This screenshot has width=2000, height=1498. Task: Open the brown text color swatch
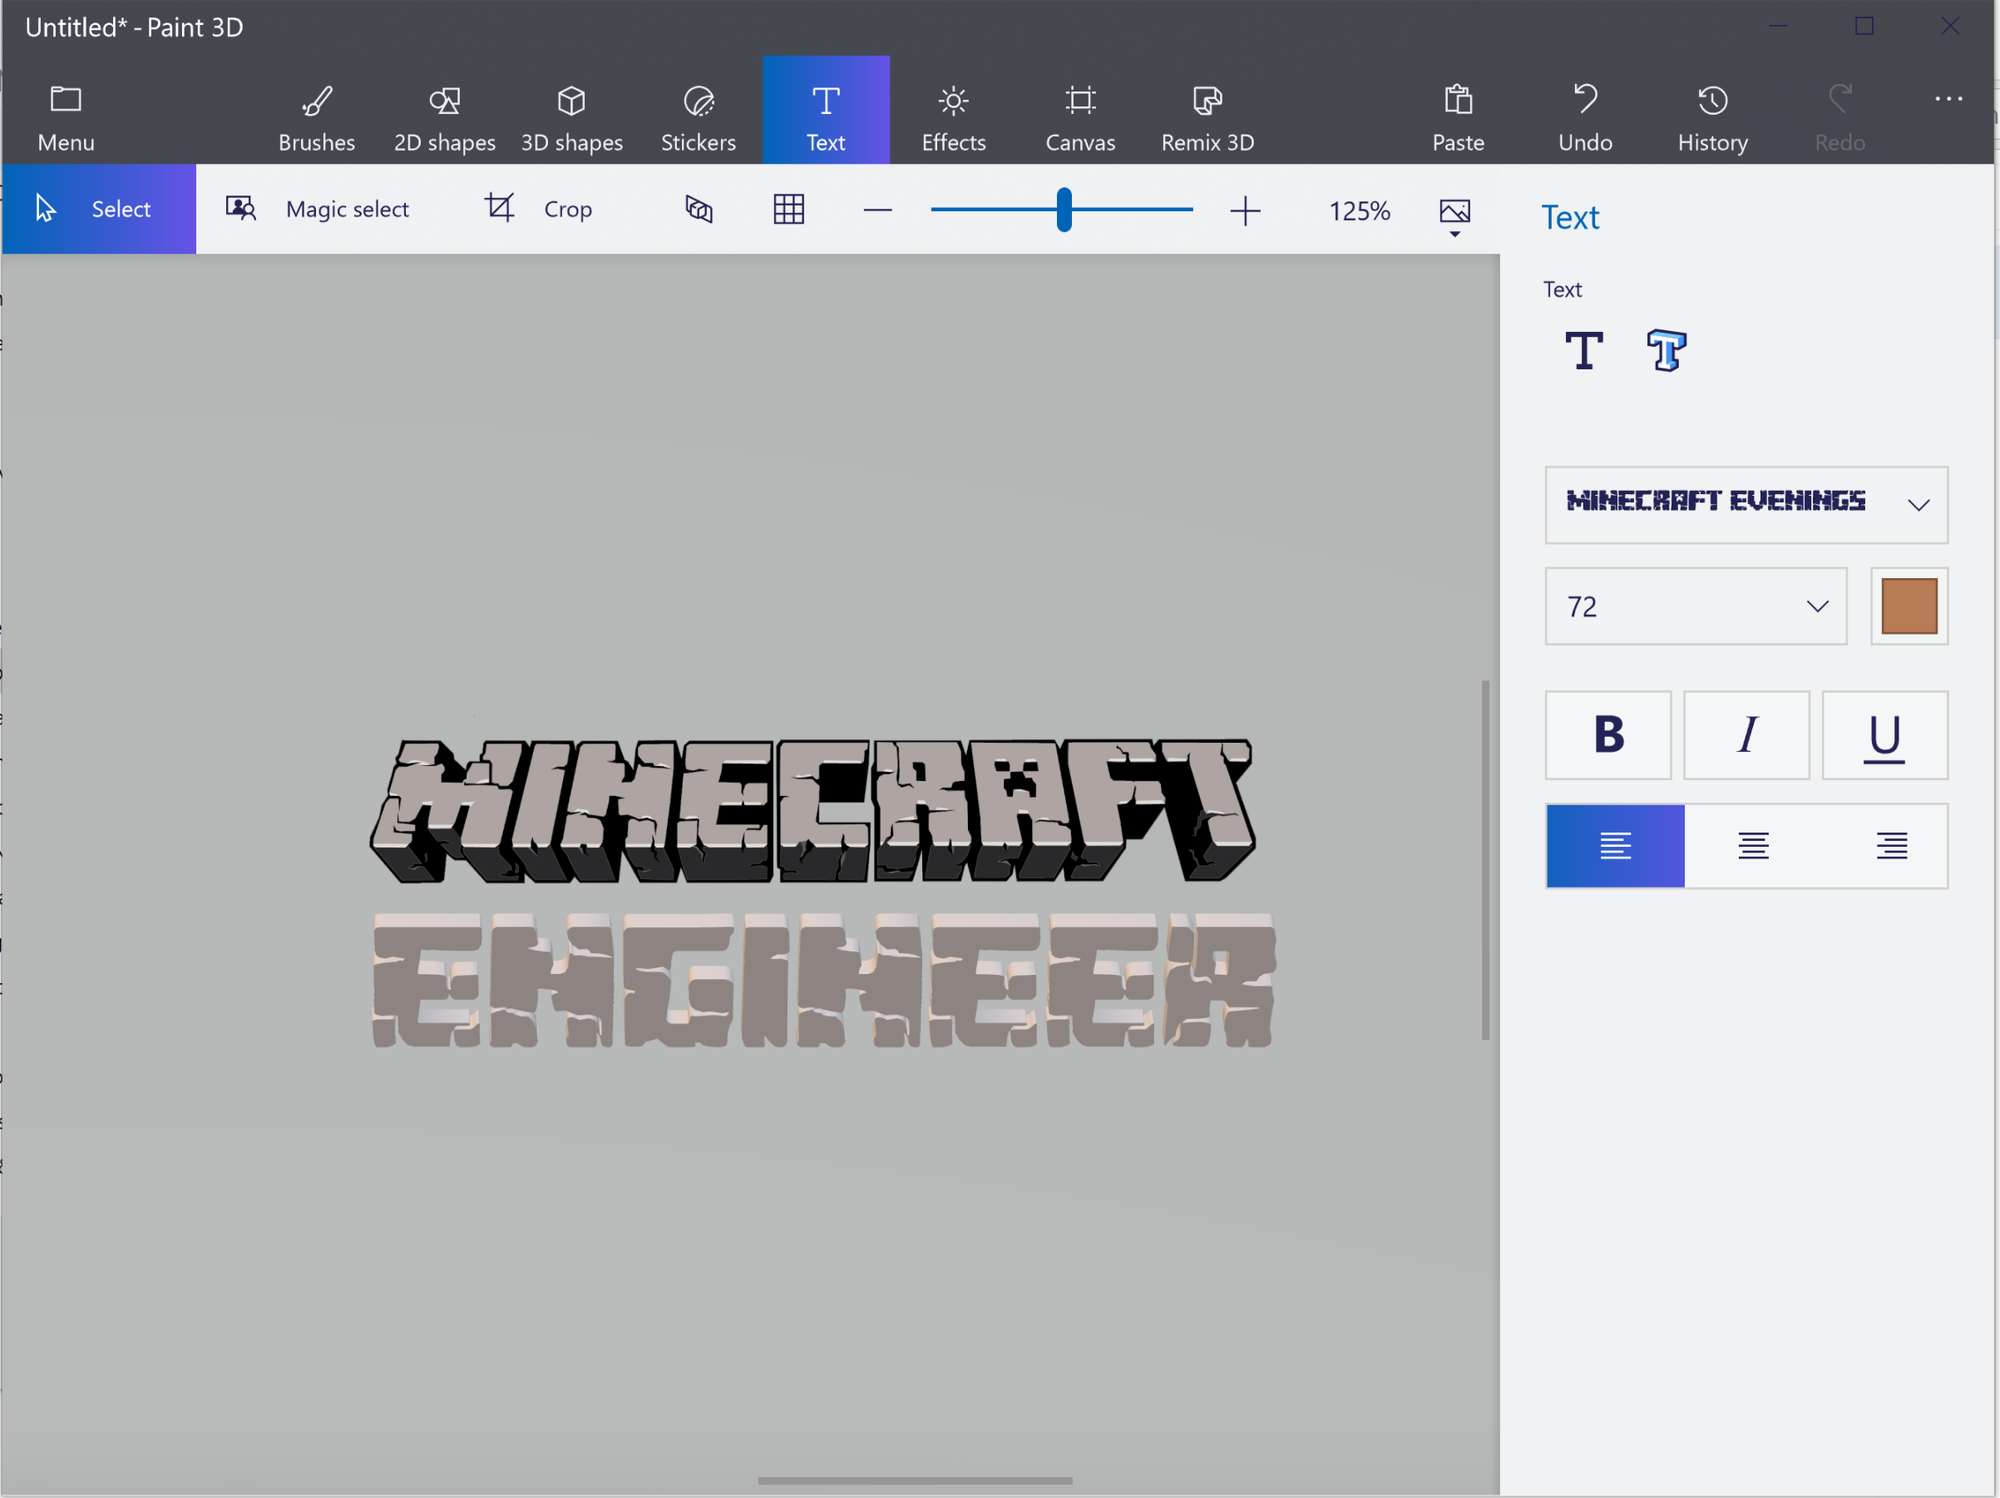tap(1909, 606)
